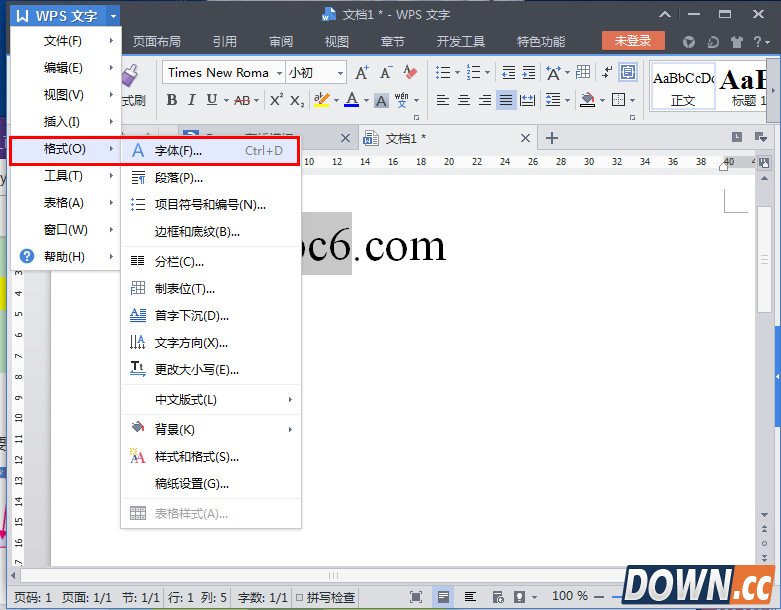Apply borders to paragraph

tap(619, 100)
